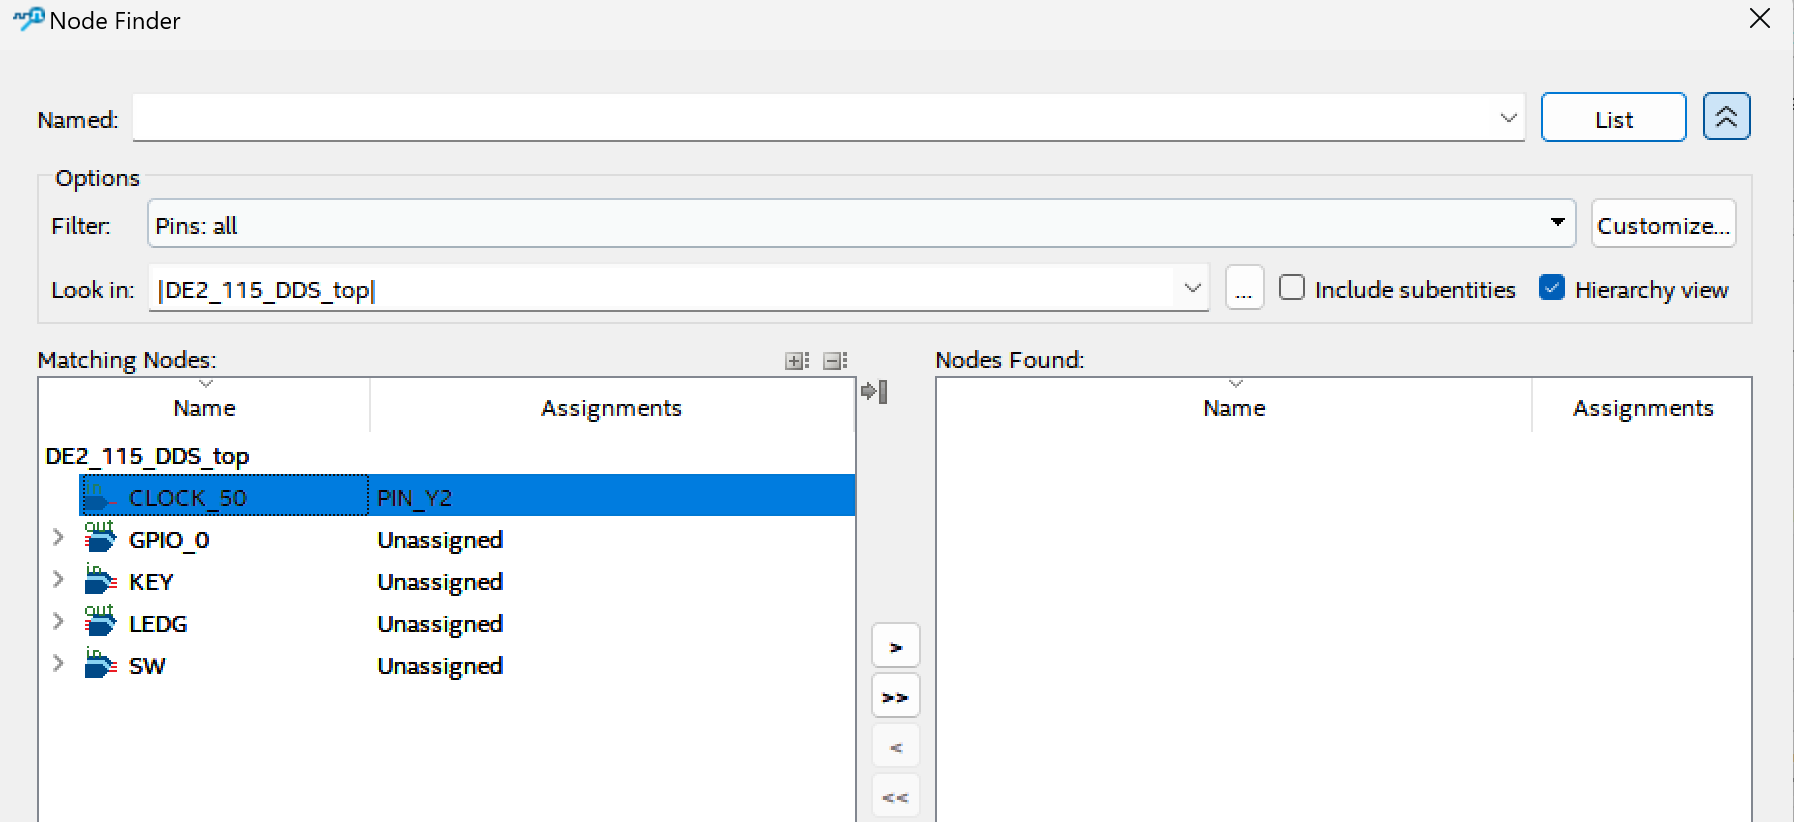Select the KEY node row
The image size is (1794, 822).
point(446,581)
